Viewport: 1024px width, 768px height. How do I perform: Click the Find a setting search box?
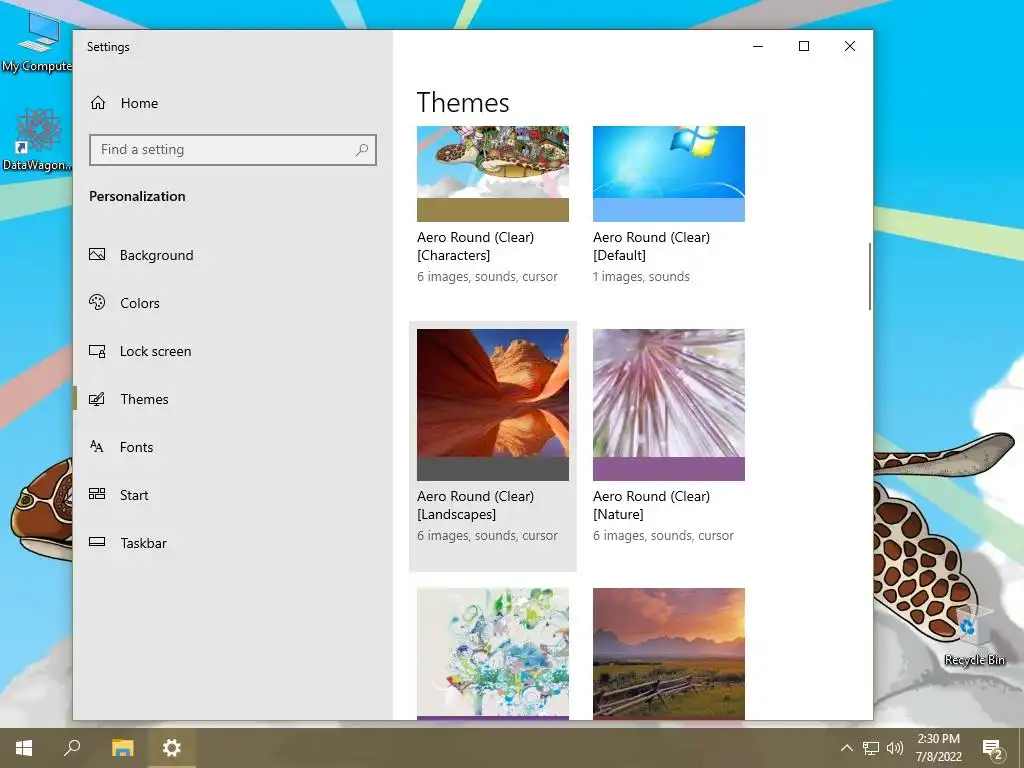[232, 150]
